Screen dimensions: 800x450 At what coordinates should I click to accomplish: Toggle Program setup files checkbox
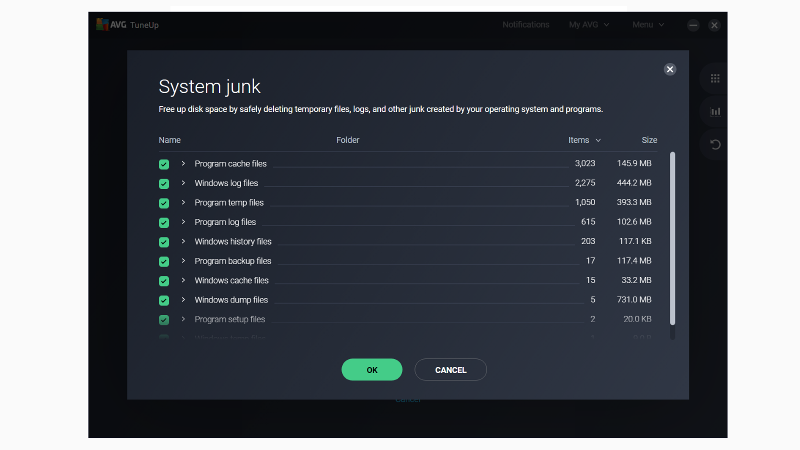point(164,319)
